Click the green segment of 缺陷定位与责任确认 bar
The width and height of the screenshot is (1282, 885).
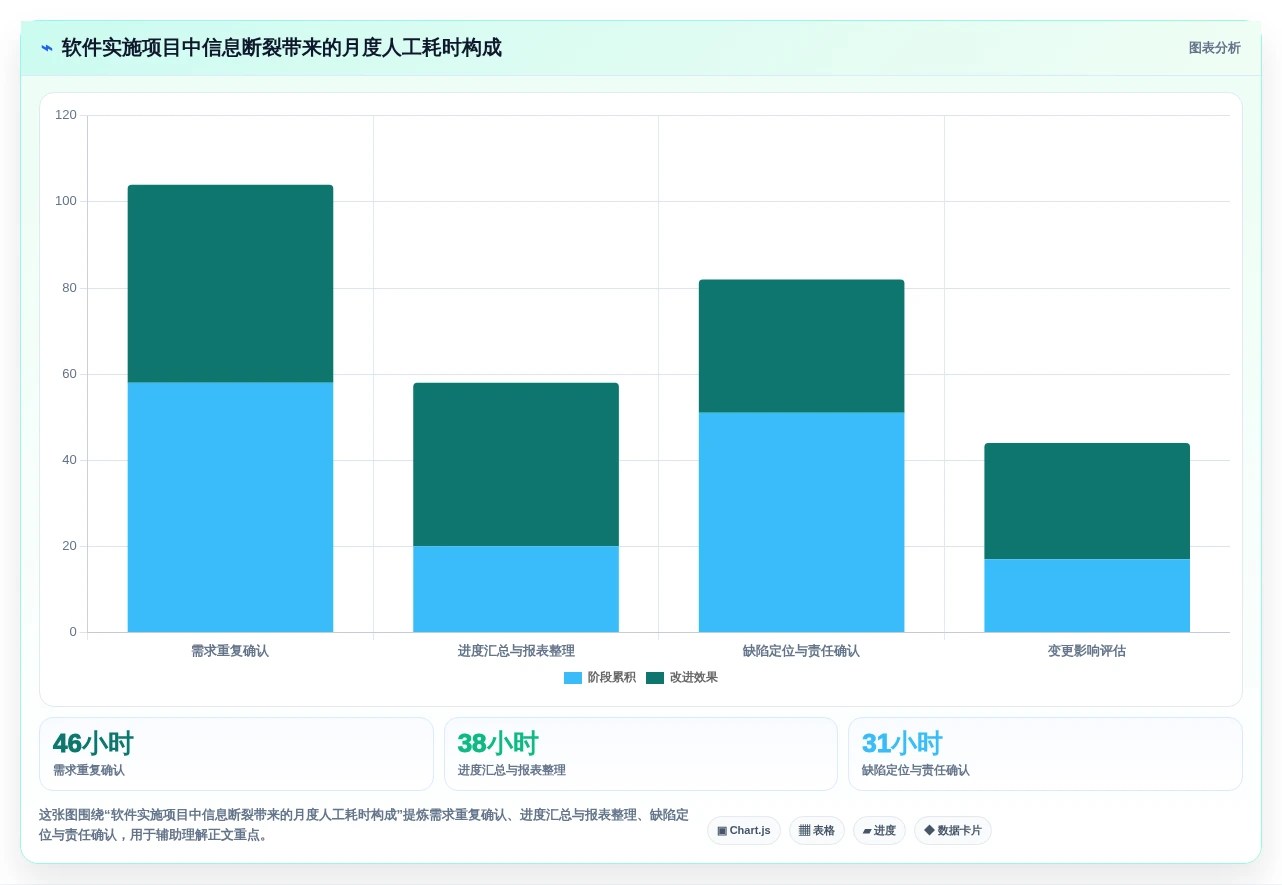[x=801, y=346]
